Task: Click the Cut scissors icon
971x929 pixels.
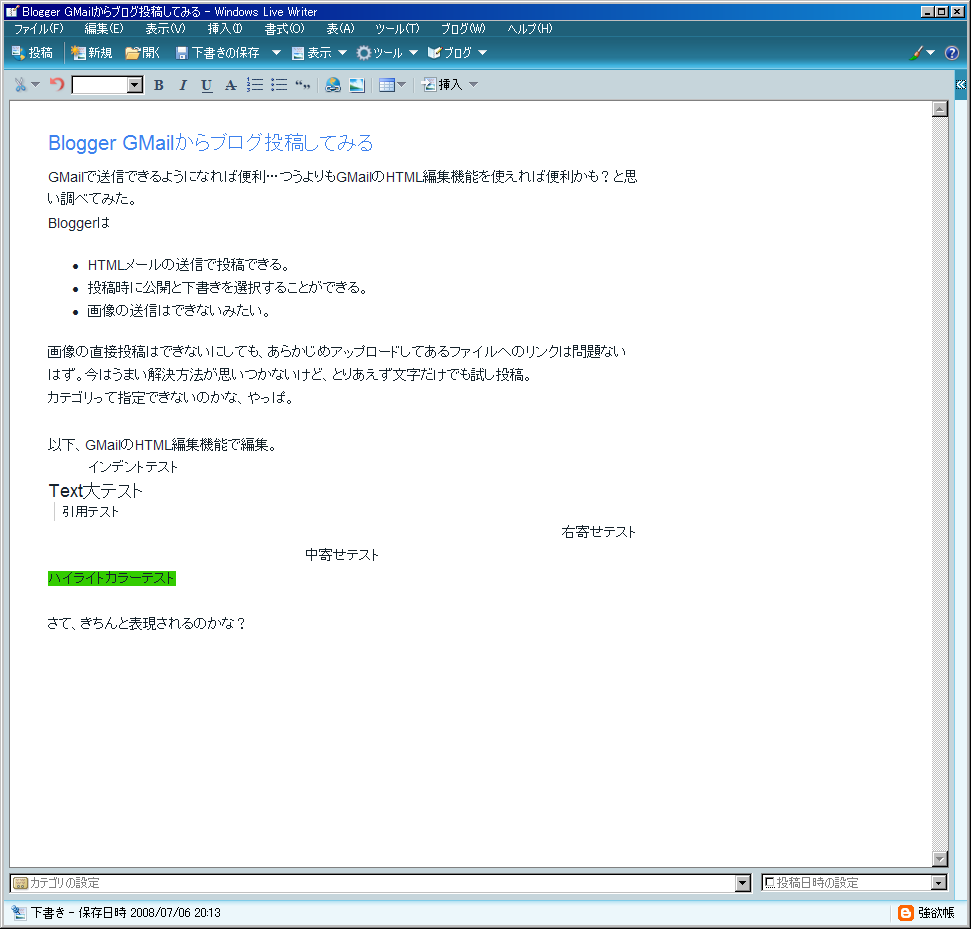Action: (x=20, y=85)
